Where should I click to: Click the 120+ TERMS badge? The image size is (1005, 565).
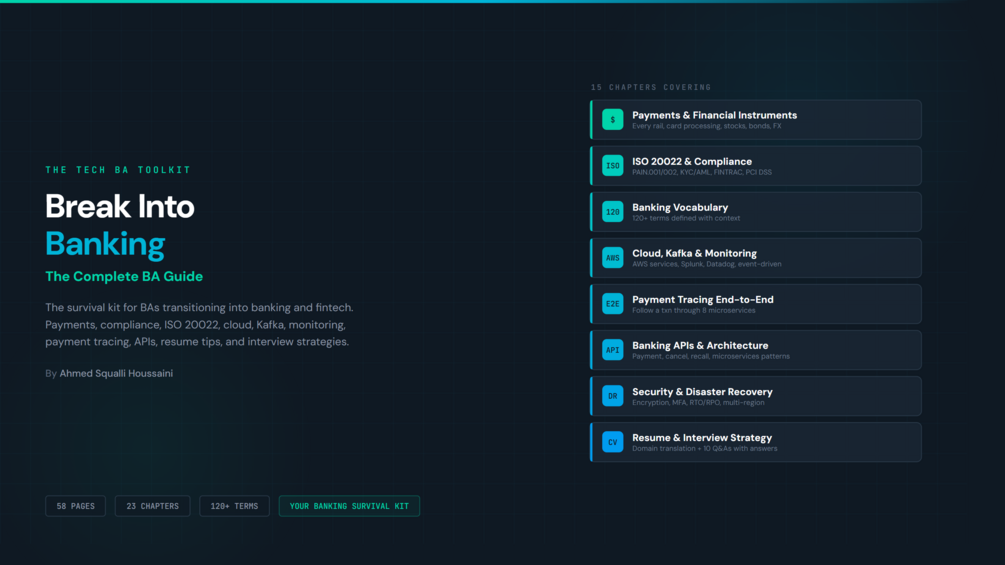click(x=235, y=506)
